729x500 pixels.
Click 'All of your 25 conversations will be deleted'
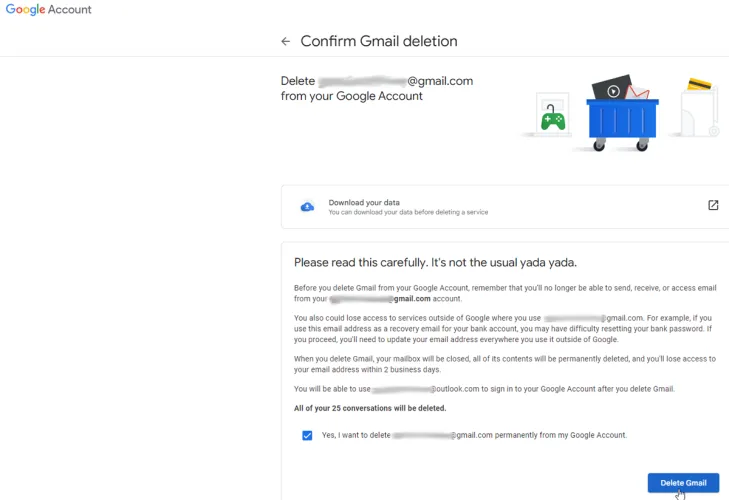[x=370, y=408]
